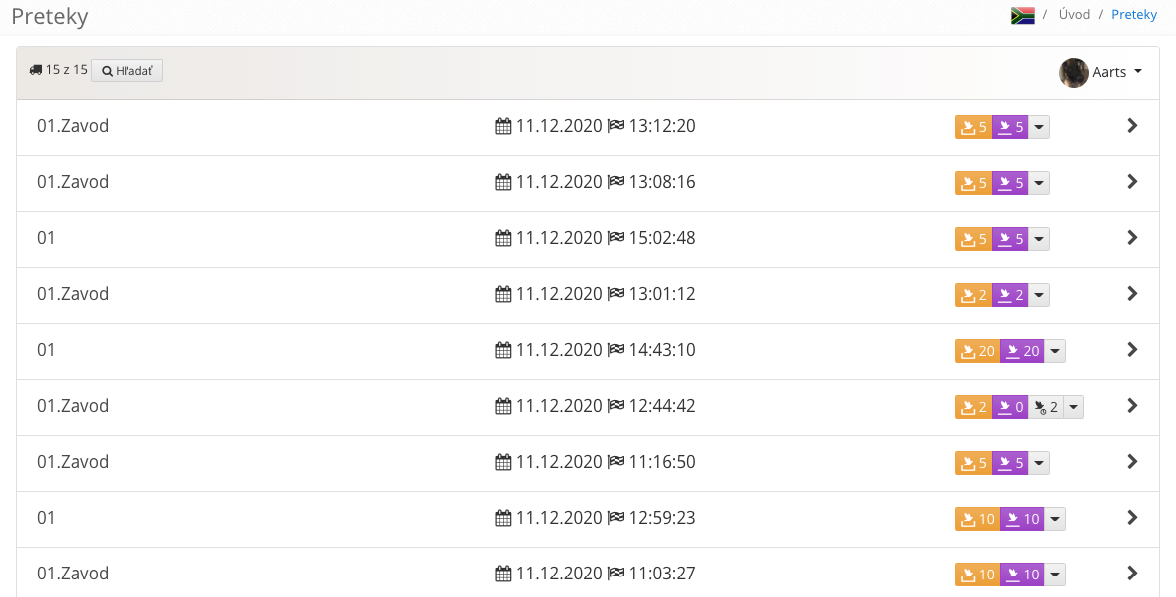1176x597 pixels.
Task: Click the South Africa flag icon
Action: pos(1022,15)
